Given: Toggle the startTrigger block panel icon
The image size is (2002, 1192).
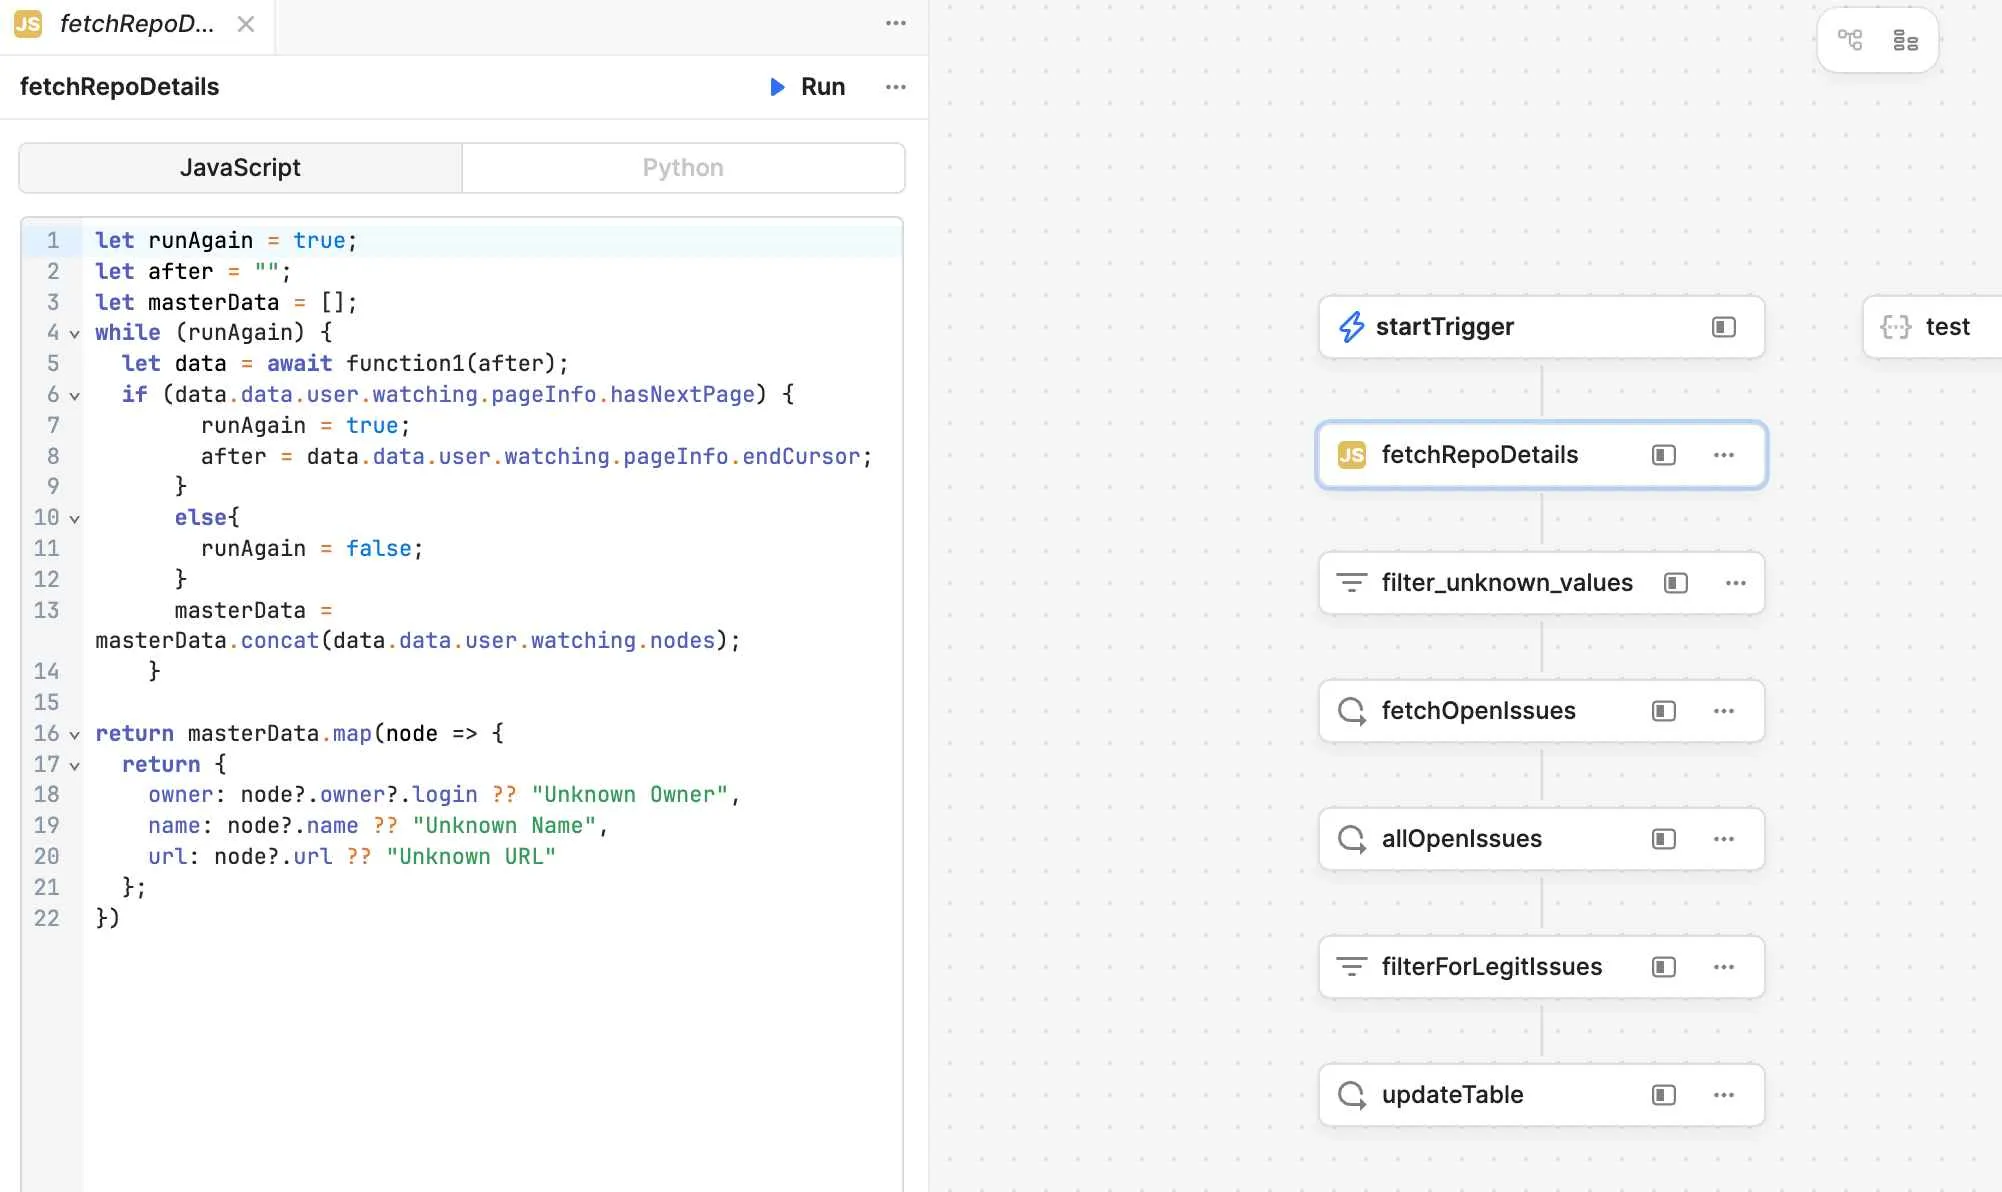Looking at the screenshot, I should point(1724,327).
